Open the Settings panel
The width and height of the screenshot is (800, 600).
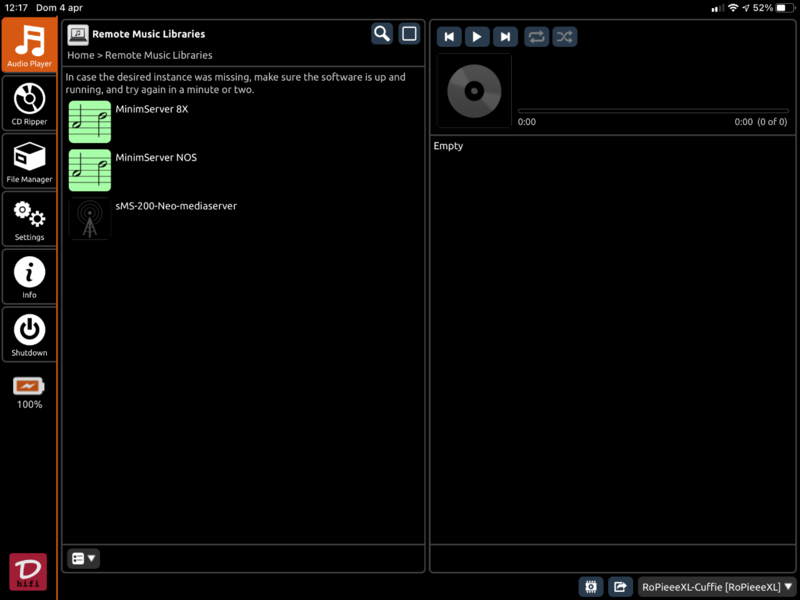(29, 219)
